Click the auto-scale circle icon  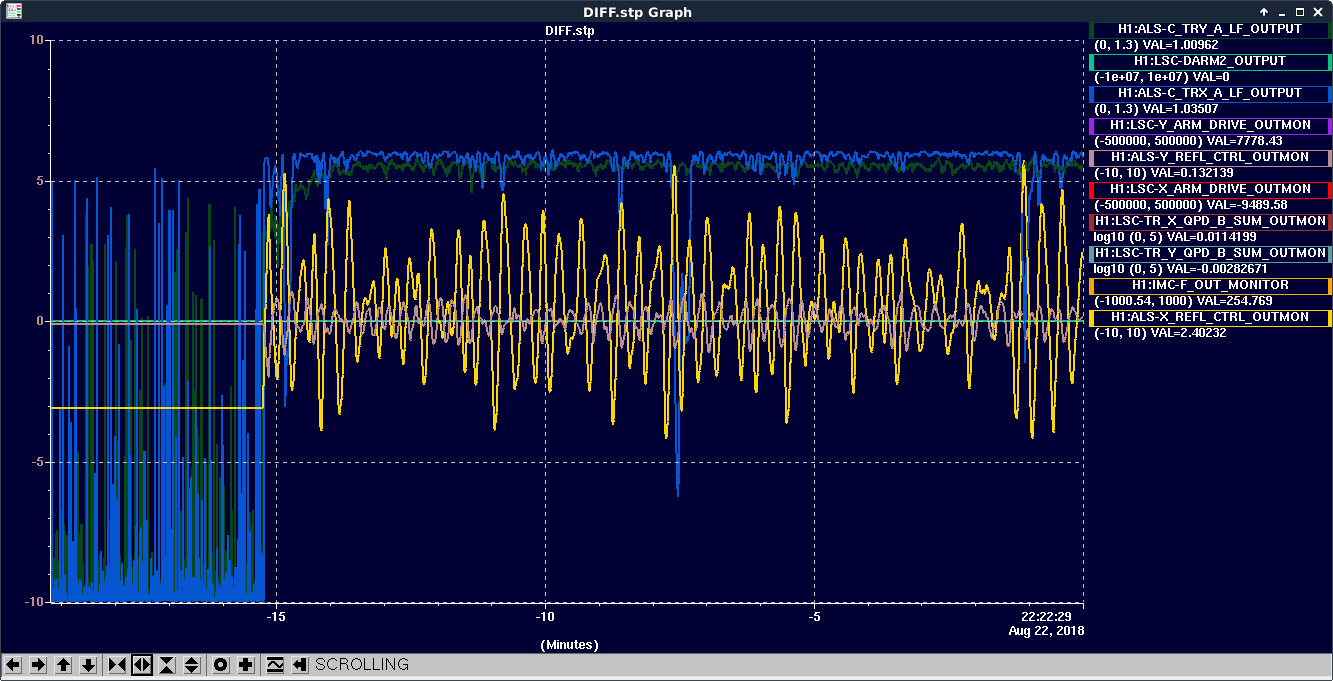pyautogui.click(x=221, y=665)
